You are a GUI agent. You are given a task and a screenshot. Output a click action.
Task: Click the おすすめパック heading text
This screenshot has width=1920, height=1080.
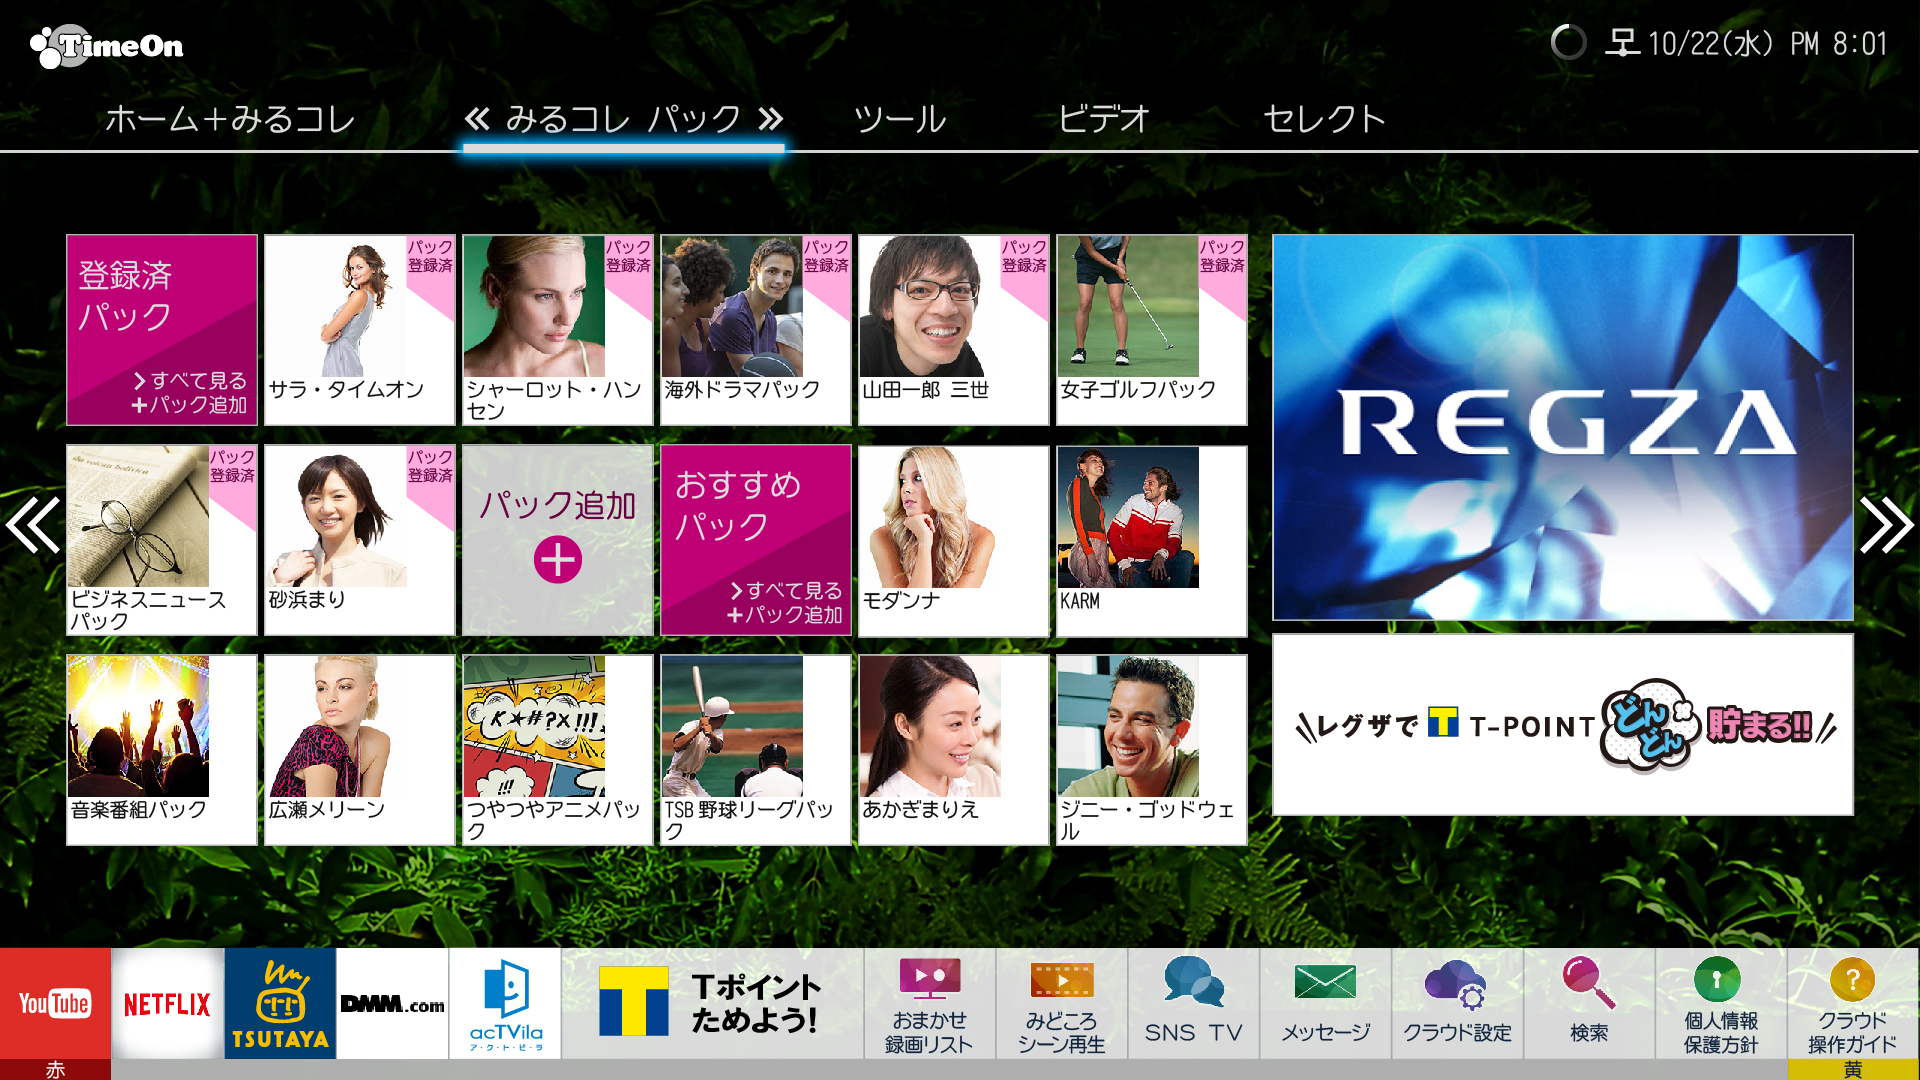click(738, 505)
